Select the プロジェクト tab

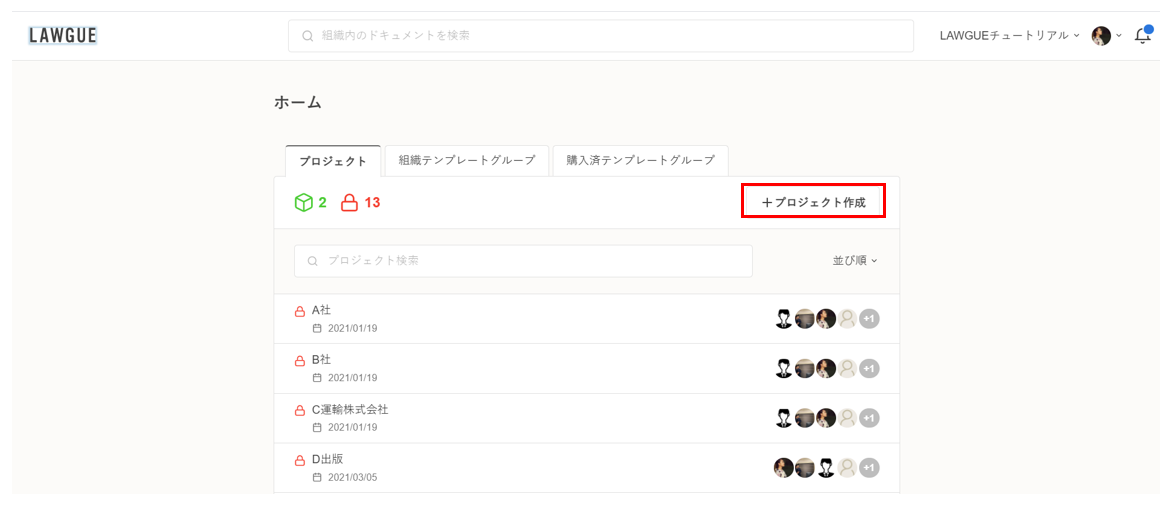333,161
